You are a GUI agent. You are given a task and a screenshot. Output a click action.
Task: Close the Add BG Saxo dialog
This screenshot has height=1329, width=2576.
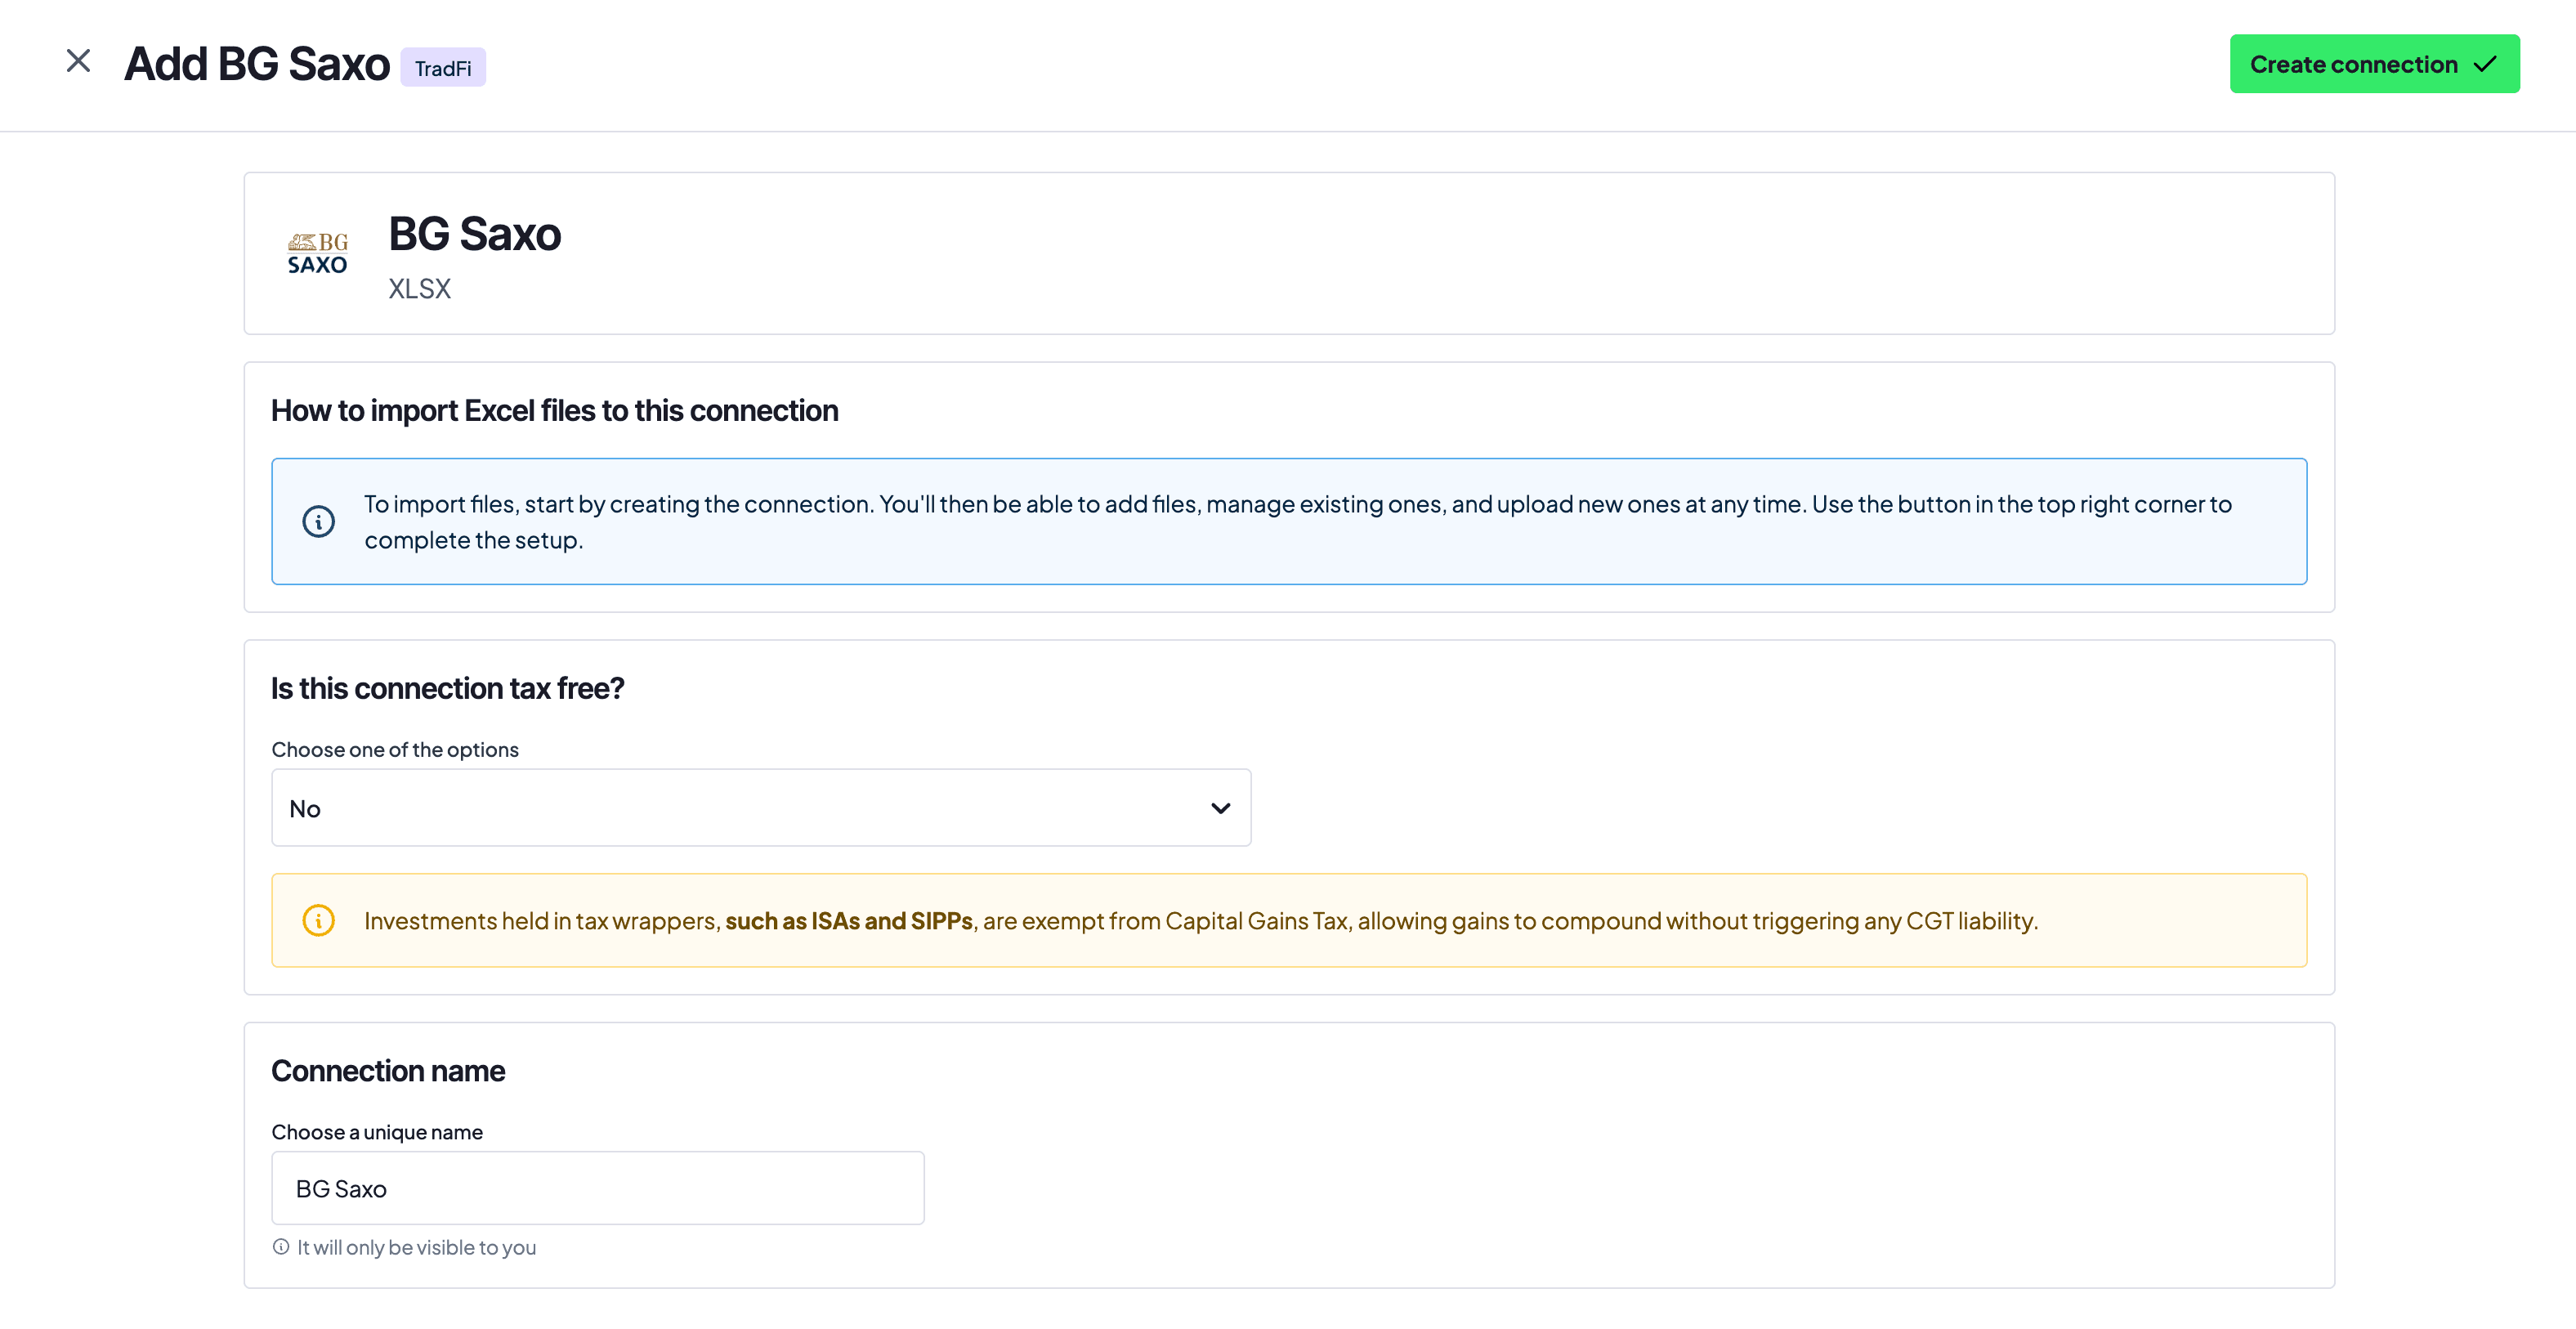78,62
